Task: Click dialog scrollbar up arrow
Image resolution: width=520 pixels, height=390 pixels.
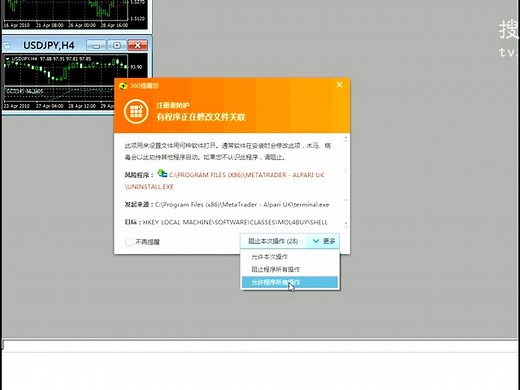Action: [x=346, y=138]
